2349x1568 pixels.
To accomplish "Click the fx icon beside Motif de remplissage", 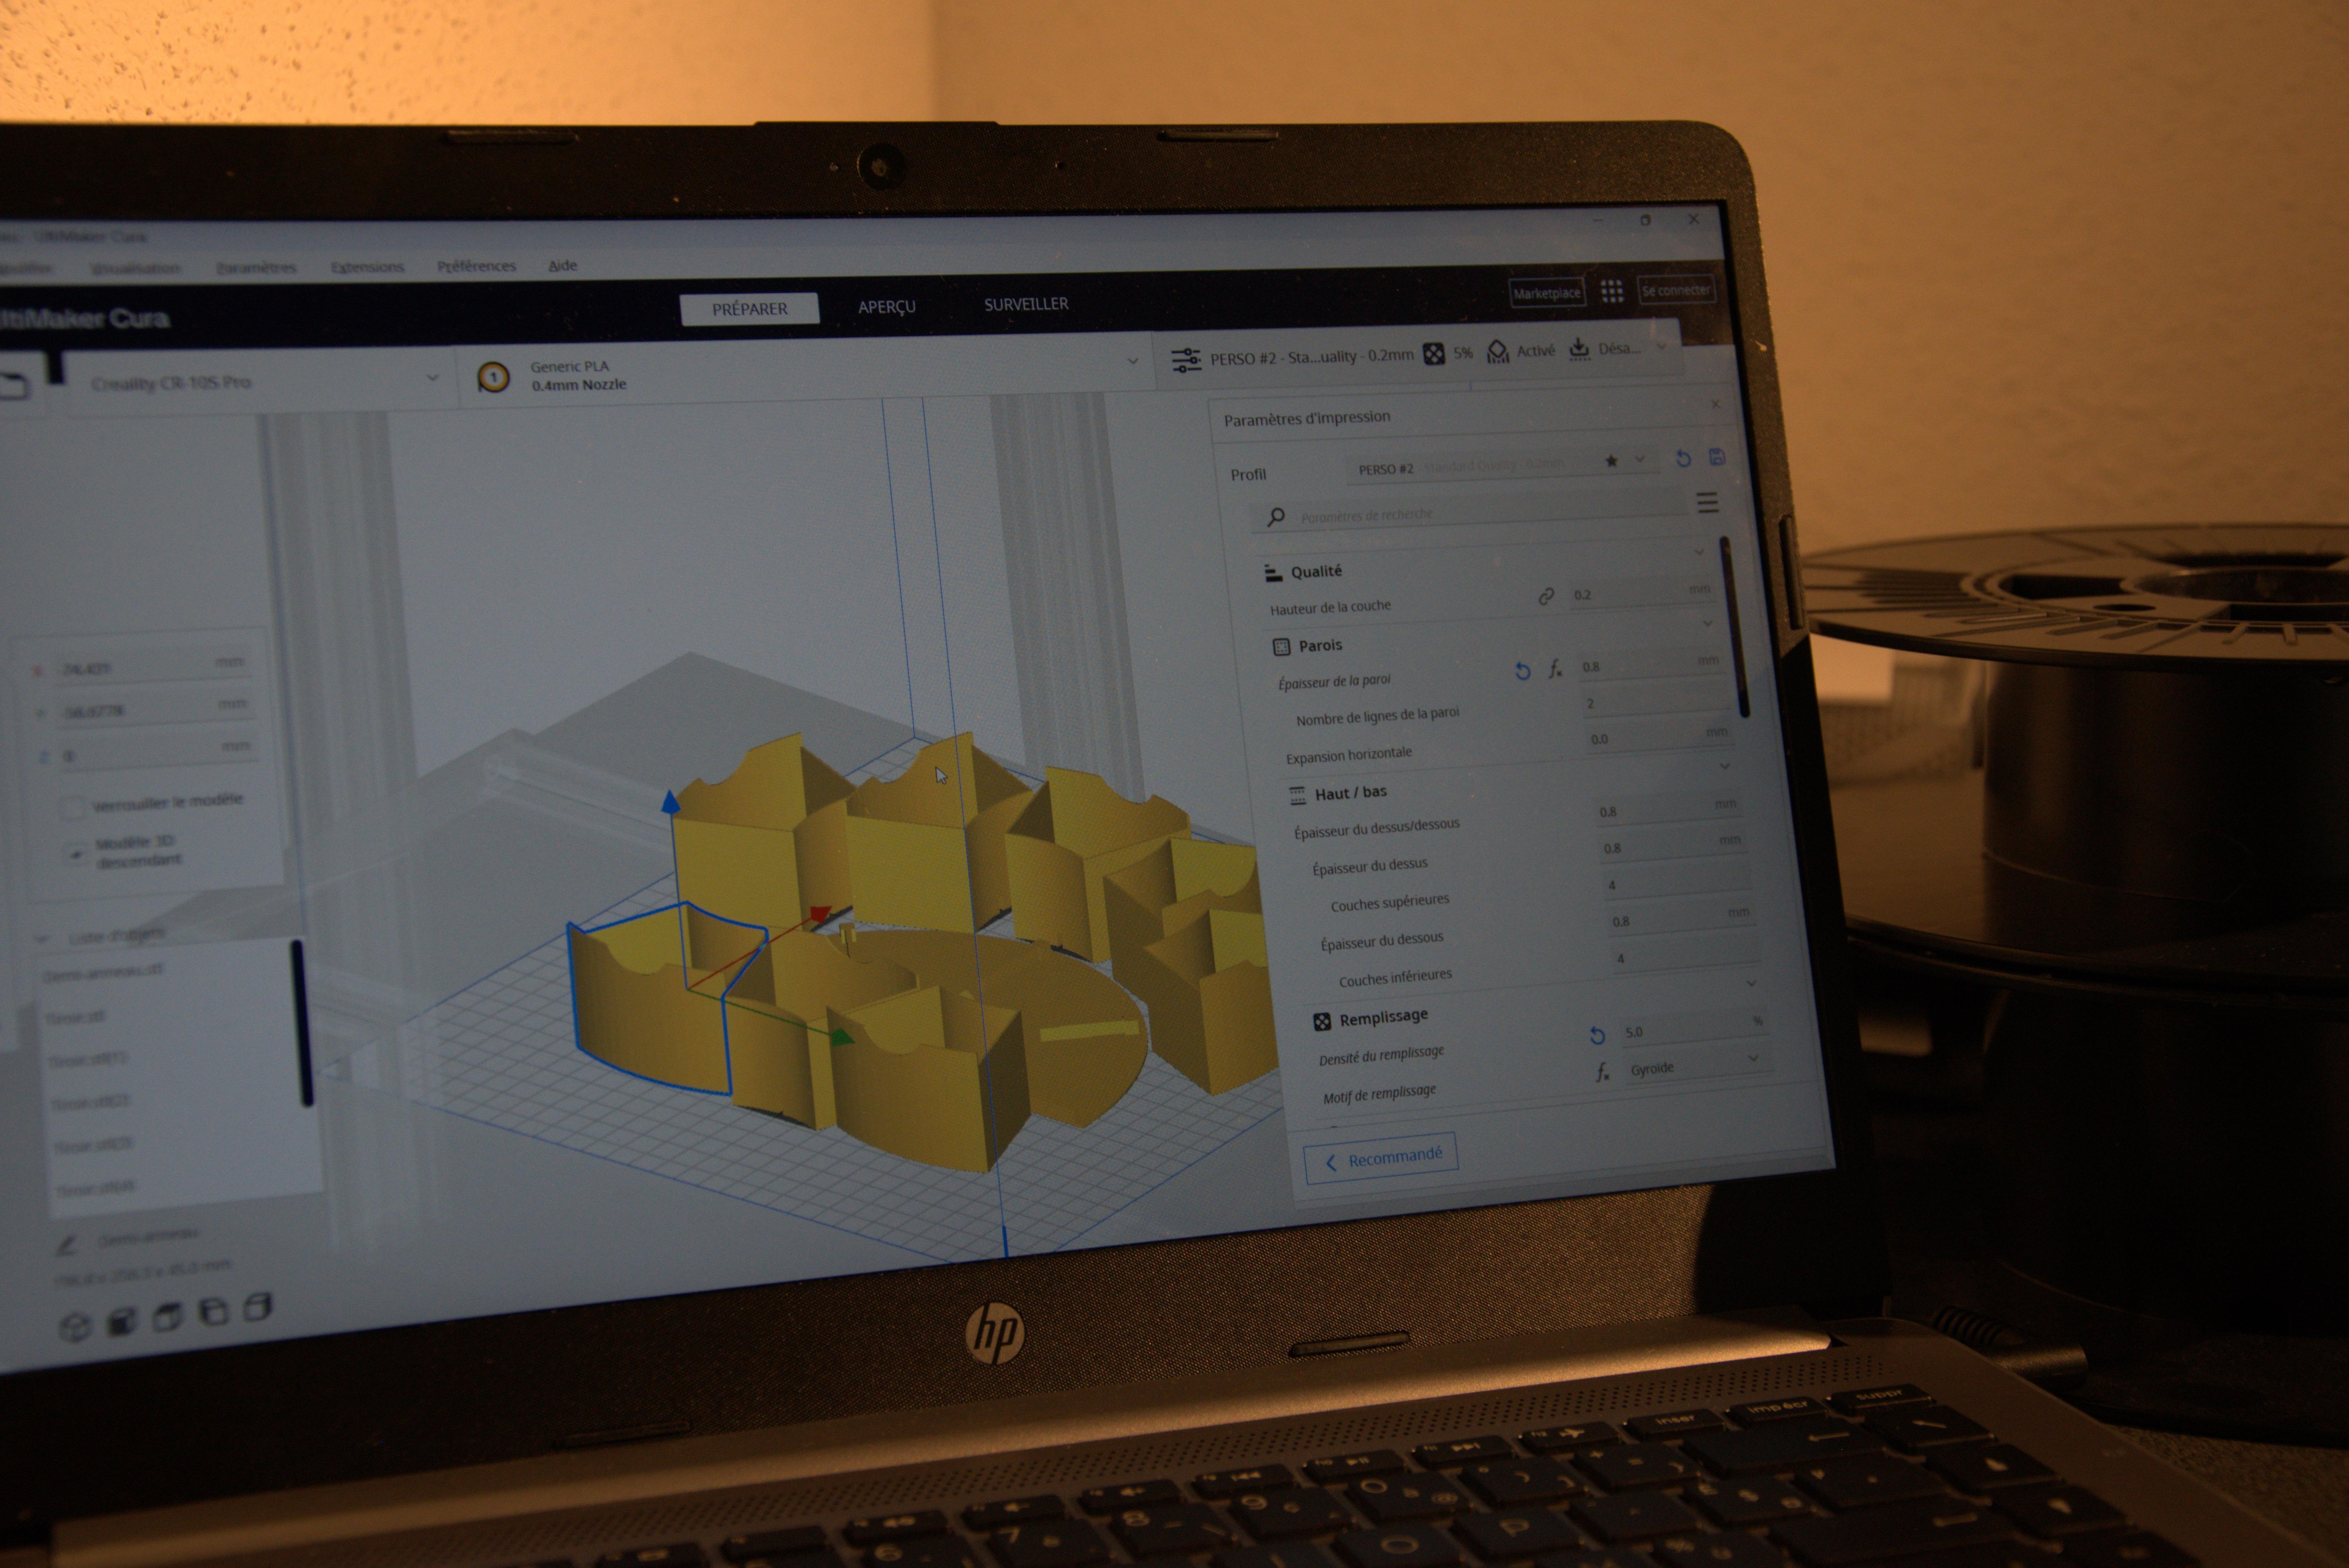I will pyautogui.click(x=1603, y=1072).
